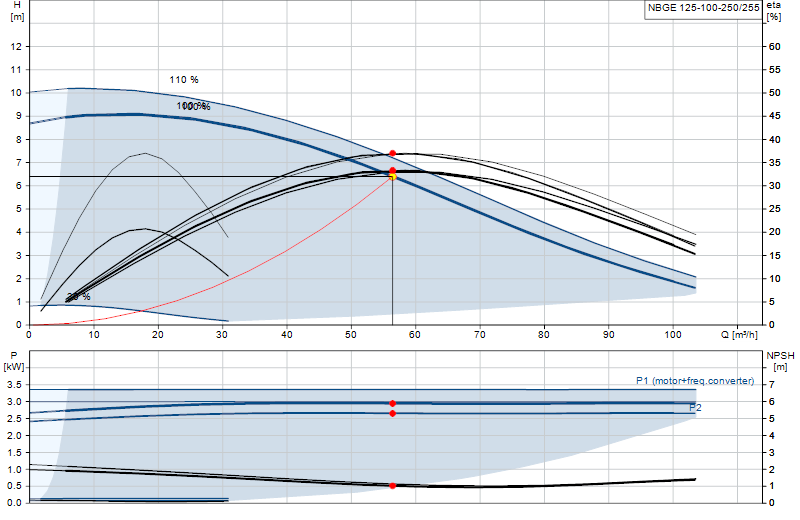800x520 pixels.
Task: Select the yellow duty point marker
Action: tap(392, 177)
